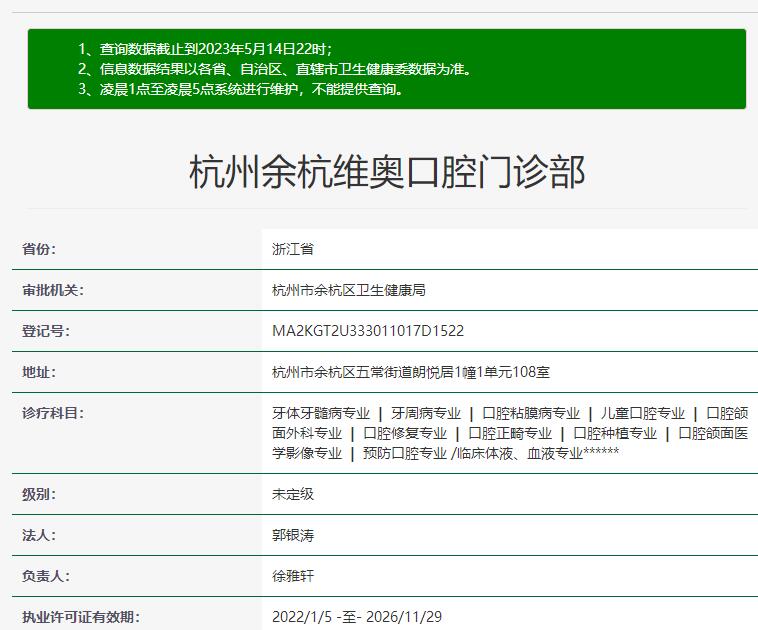Select the legal person name 郭银涛
Screen dimensions: 758x630
tap(293, 535)
